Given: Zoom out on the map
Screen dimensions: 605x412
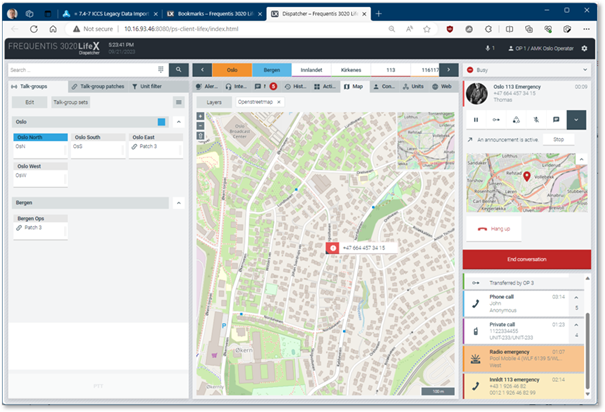Looking at the screenshot, I should click(200, 125).
